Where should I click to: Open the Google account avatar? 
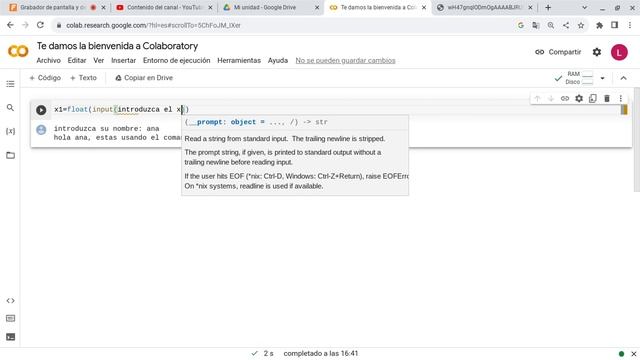[x=619, y=52]
